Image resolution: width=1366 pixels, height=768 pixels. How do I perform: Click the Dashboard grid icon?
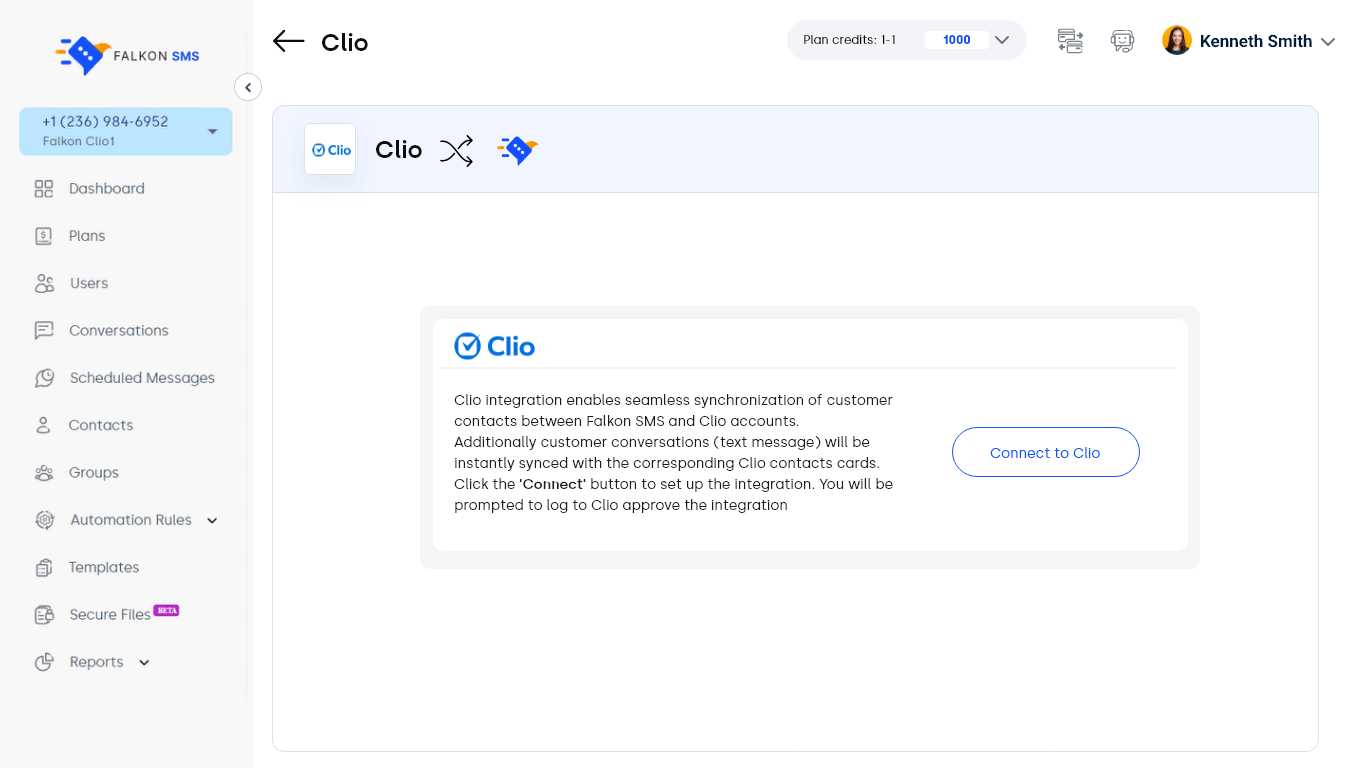[x=44, y=189]
